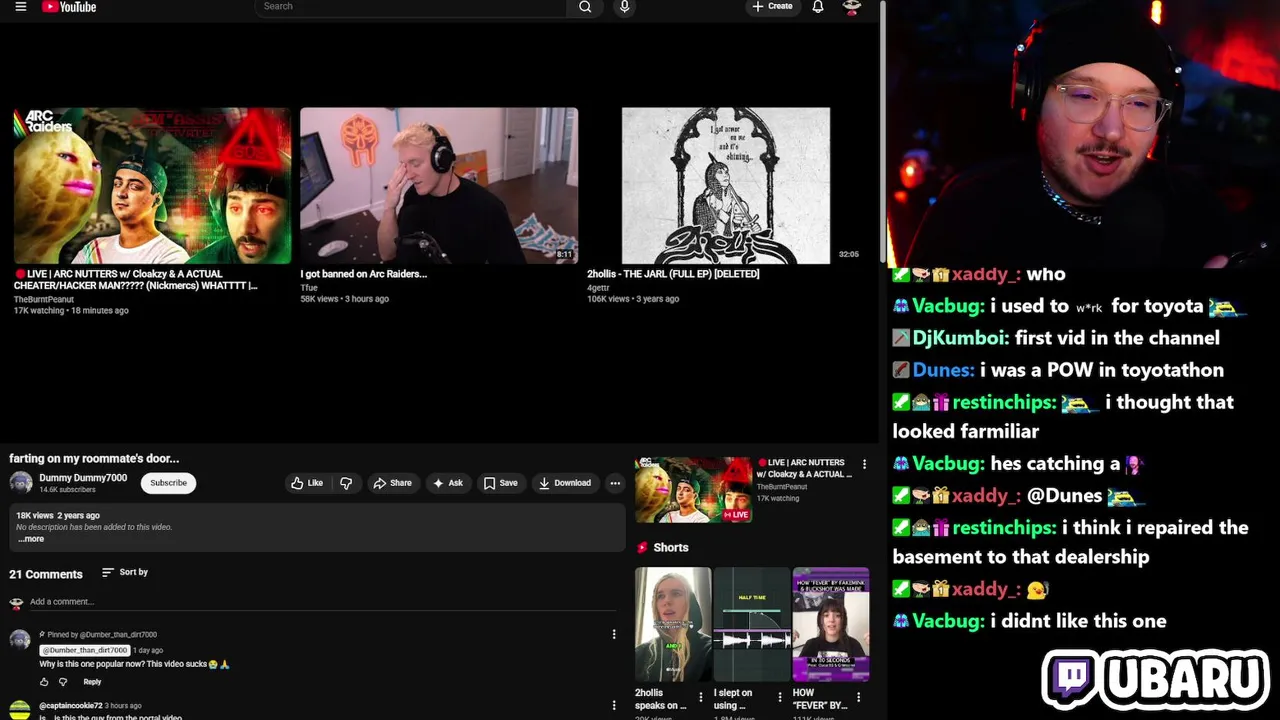
Task: Open 'I slept on using' Short thumbnail
Action: tap(752, 624)
